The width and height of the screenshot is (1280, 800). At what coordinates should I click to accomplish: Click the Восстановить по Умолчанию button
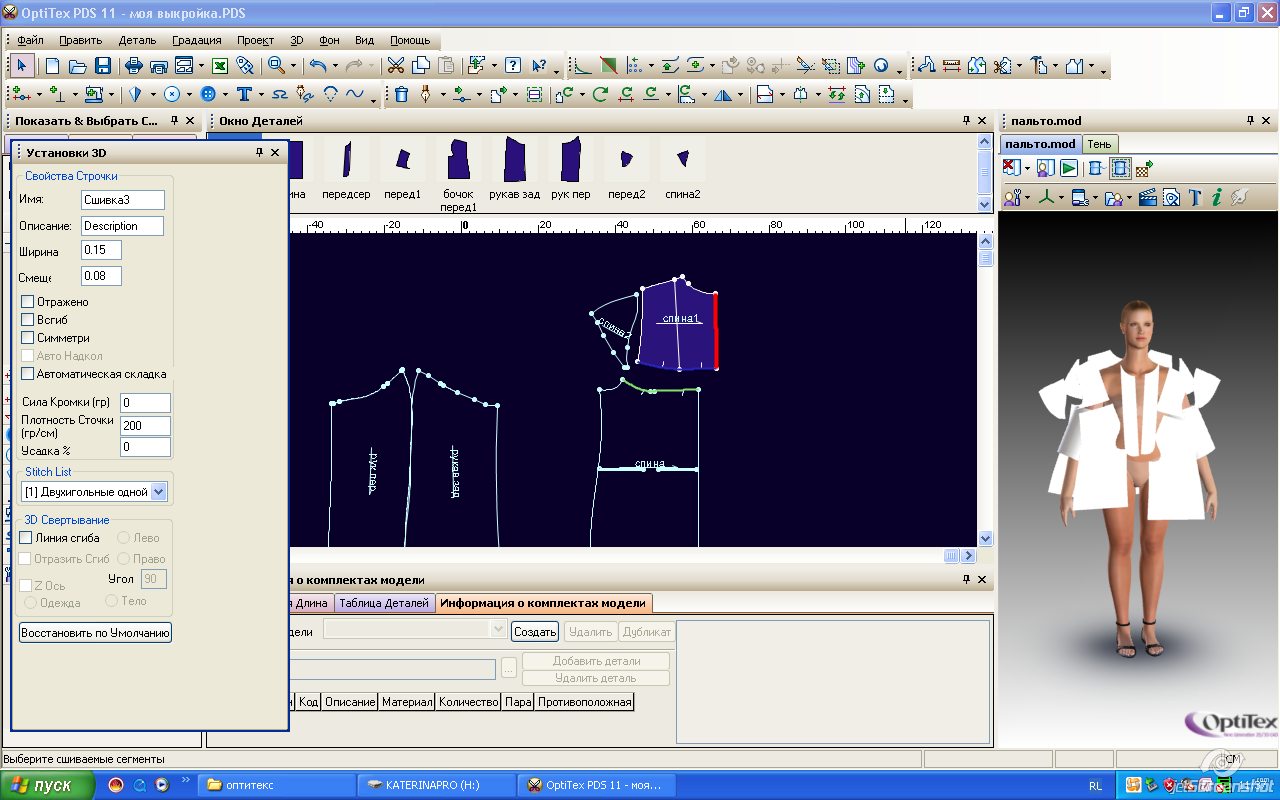tap(95, 633)
